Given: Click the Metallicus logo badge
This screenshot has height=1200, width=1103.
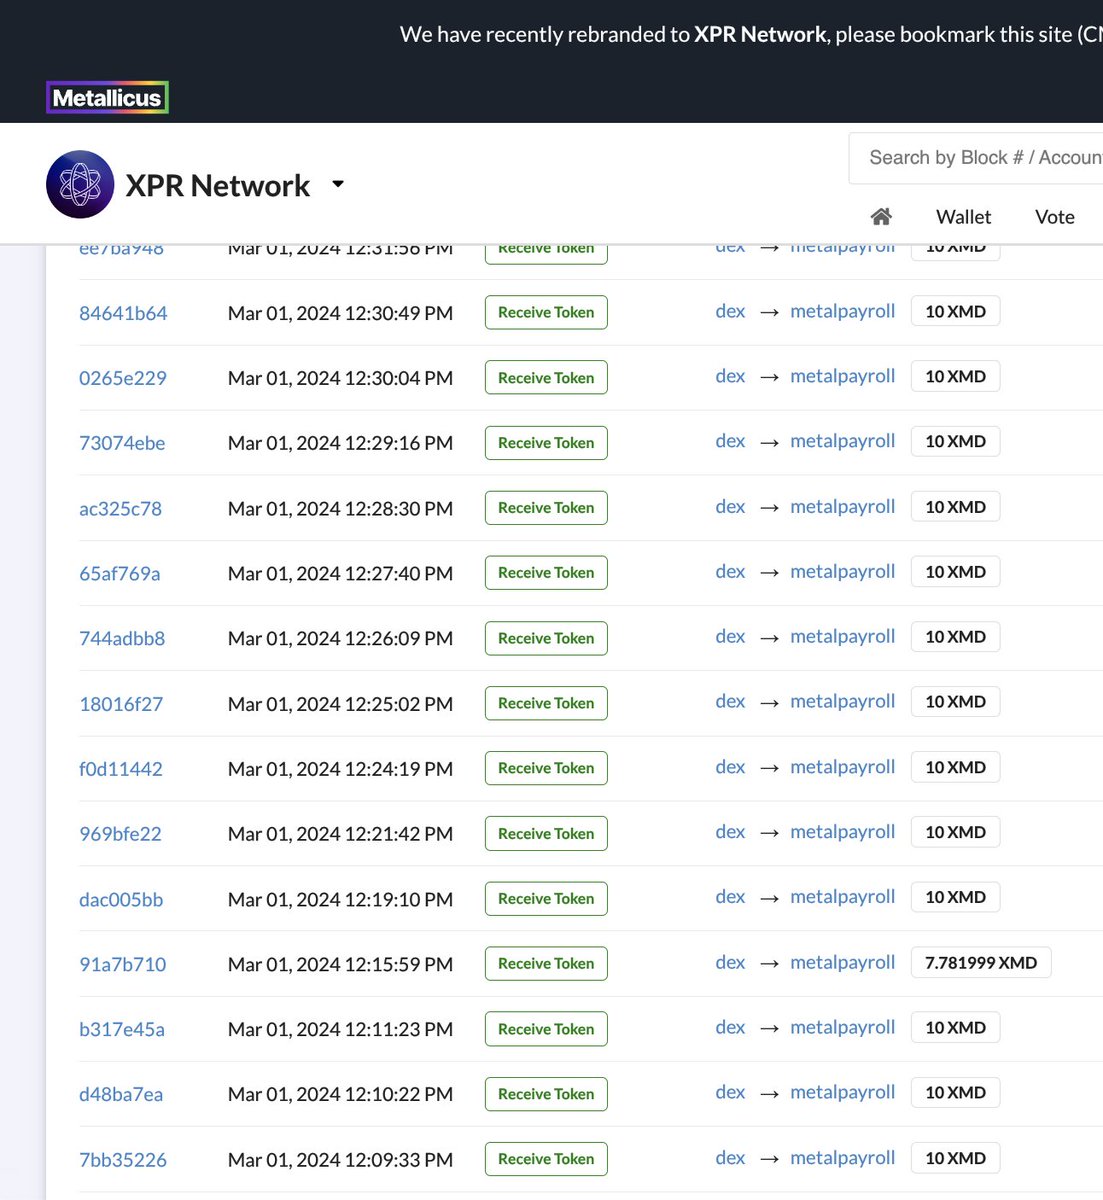Looking at the screenshot, I should click(x=107, y=98).
